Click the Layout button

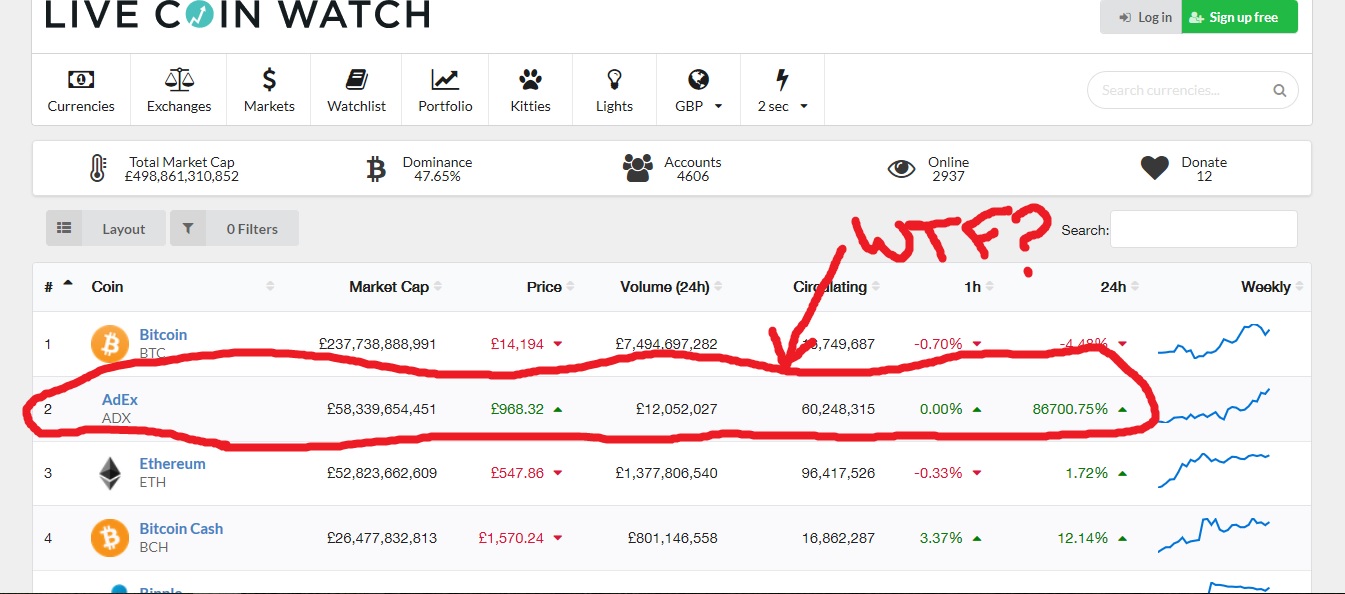(104, 229)
